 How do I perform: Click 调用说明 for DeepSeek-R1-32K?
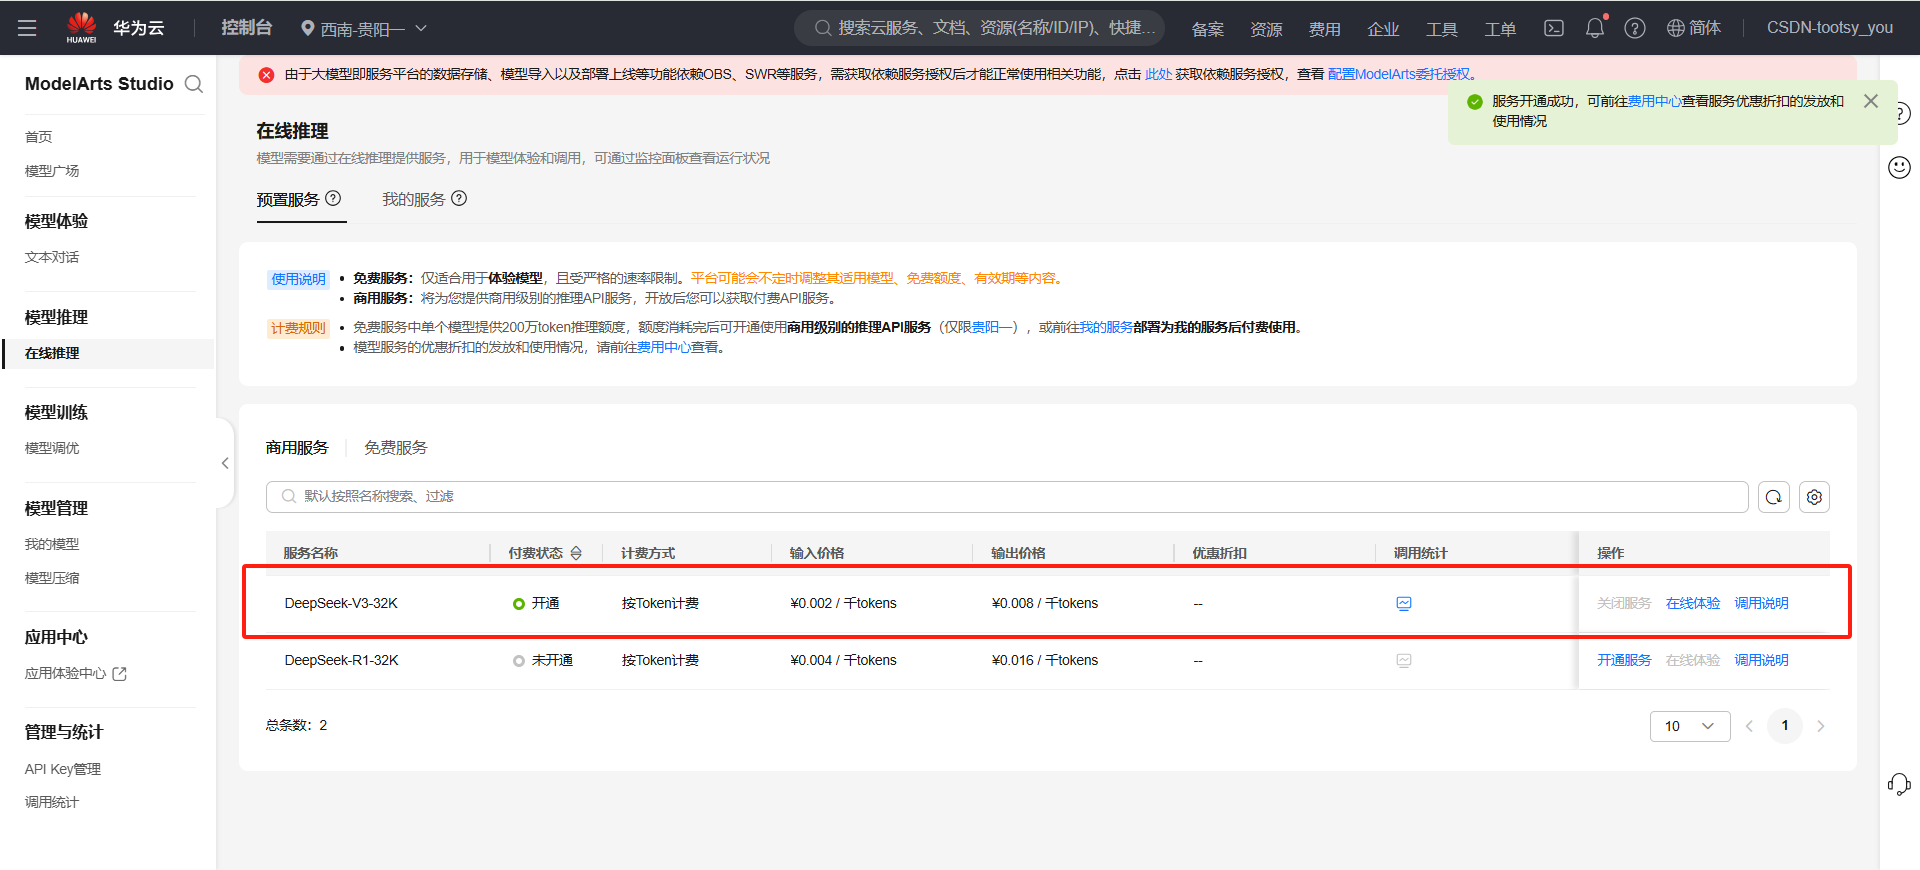pyautogui.click(x=1761, y=660)
